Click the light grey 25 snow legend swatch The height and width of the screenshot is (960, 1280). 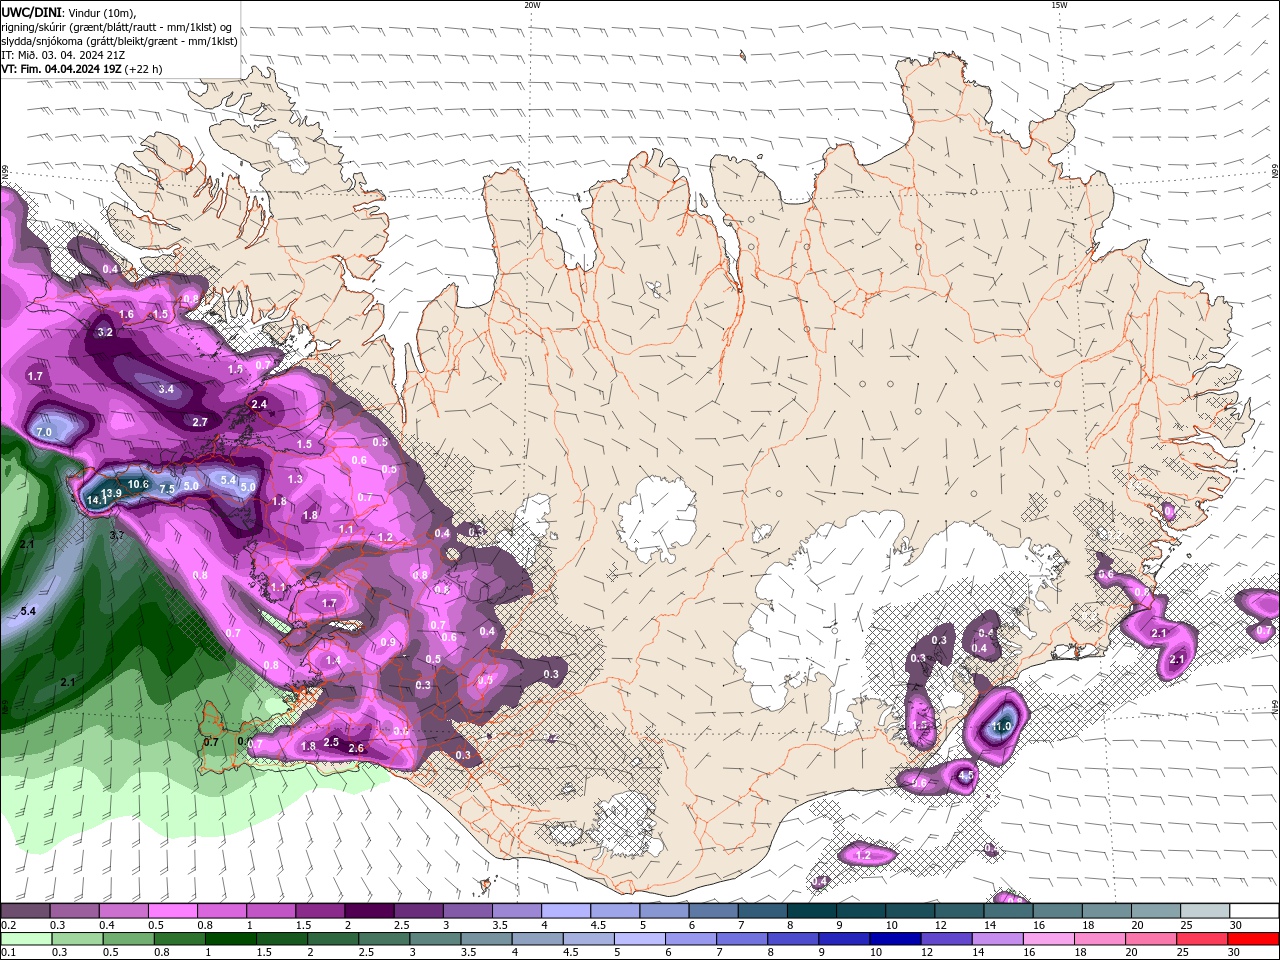[x=1205, y=911]
